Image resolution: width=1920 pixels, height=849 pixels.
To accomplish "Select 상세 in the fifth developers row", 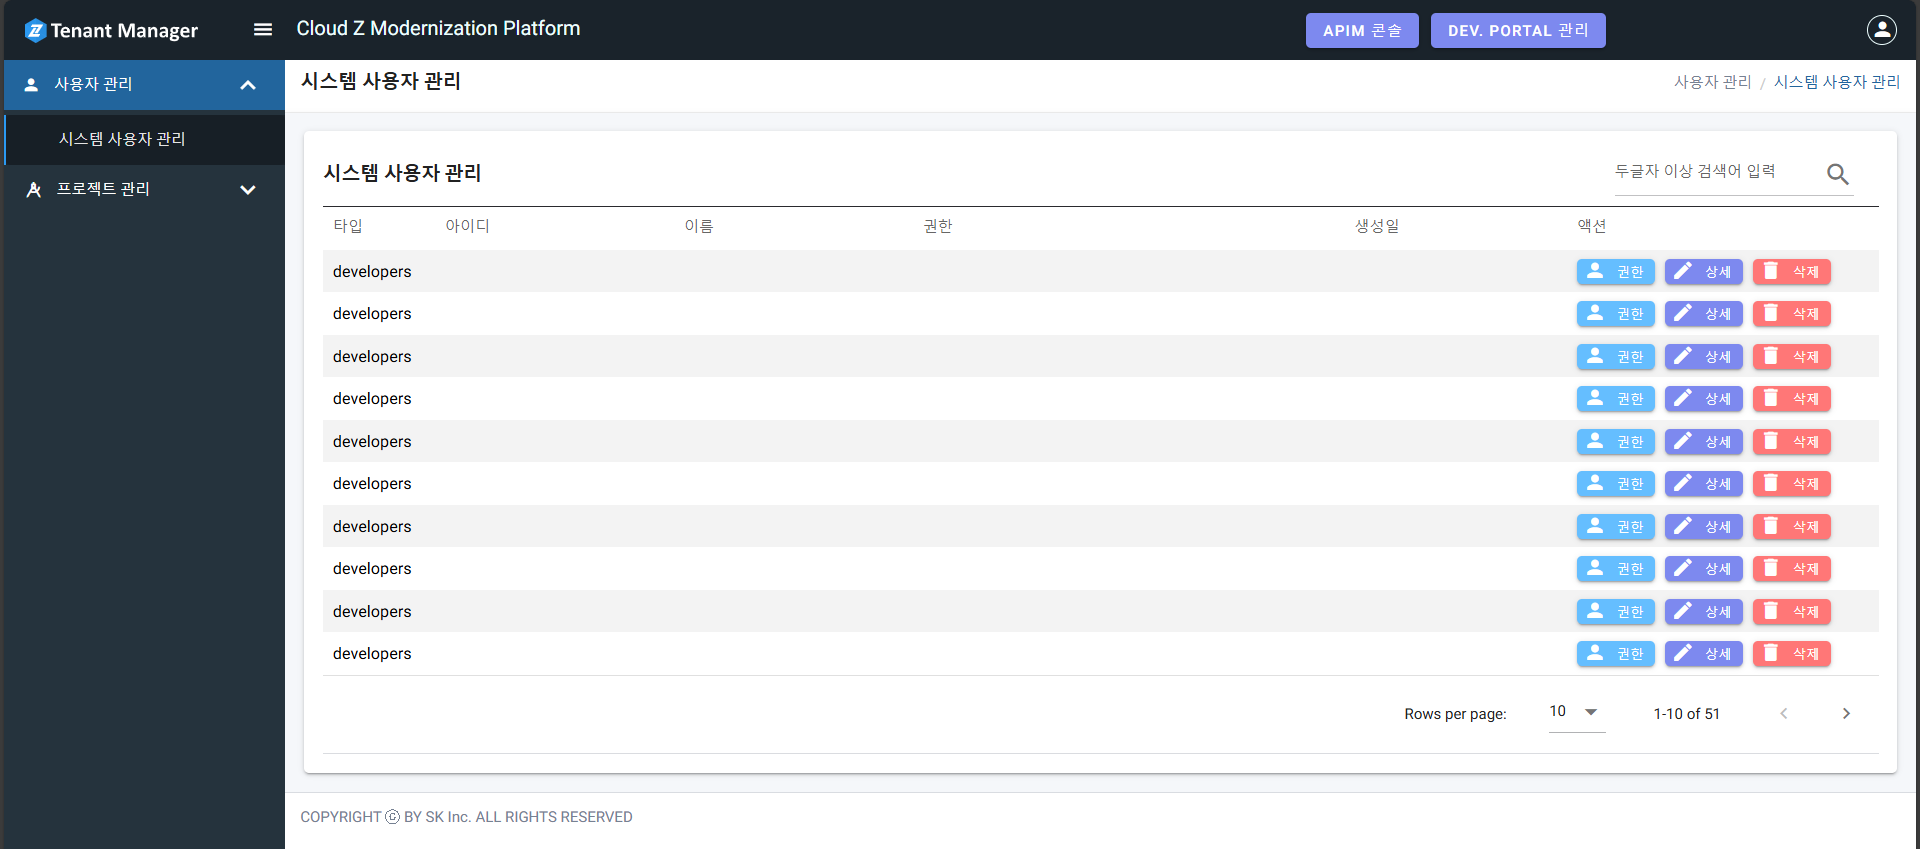I will tap(1703, 442).
